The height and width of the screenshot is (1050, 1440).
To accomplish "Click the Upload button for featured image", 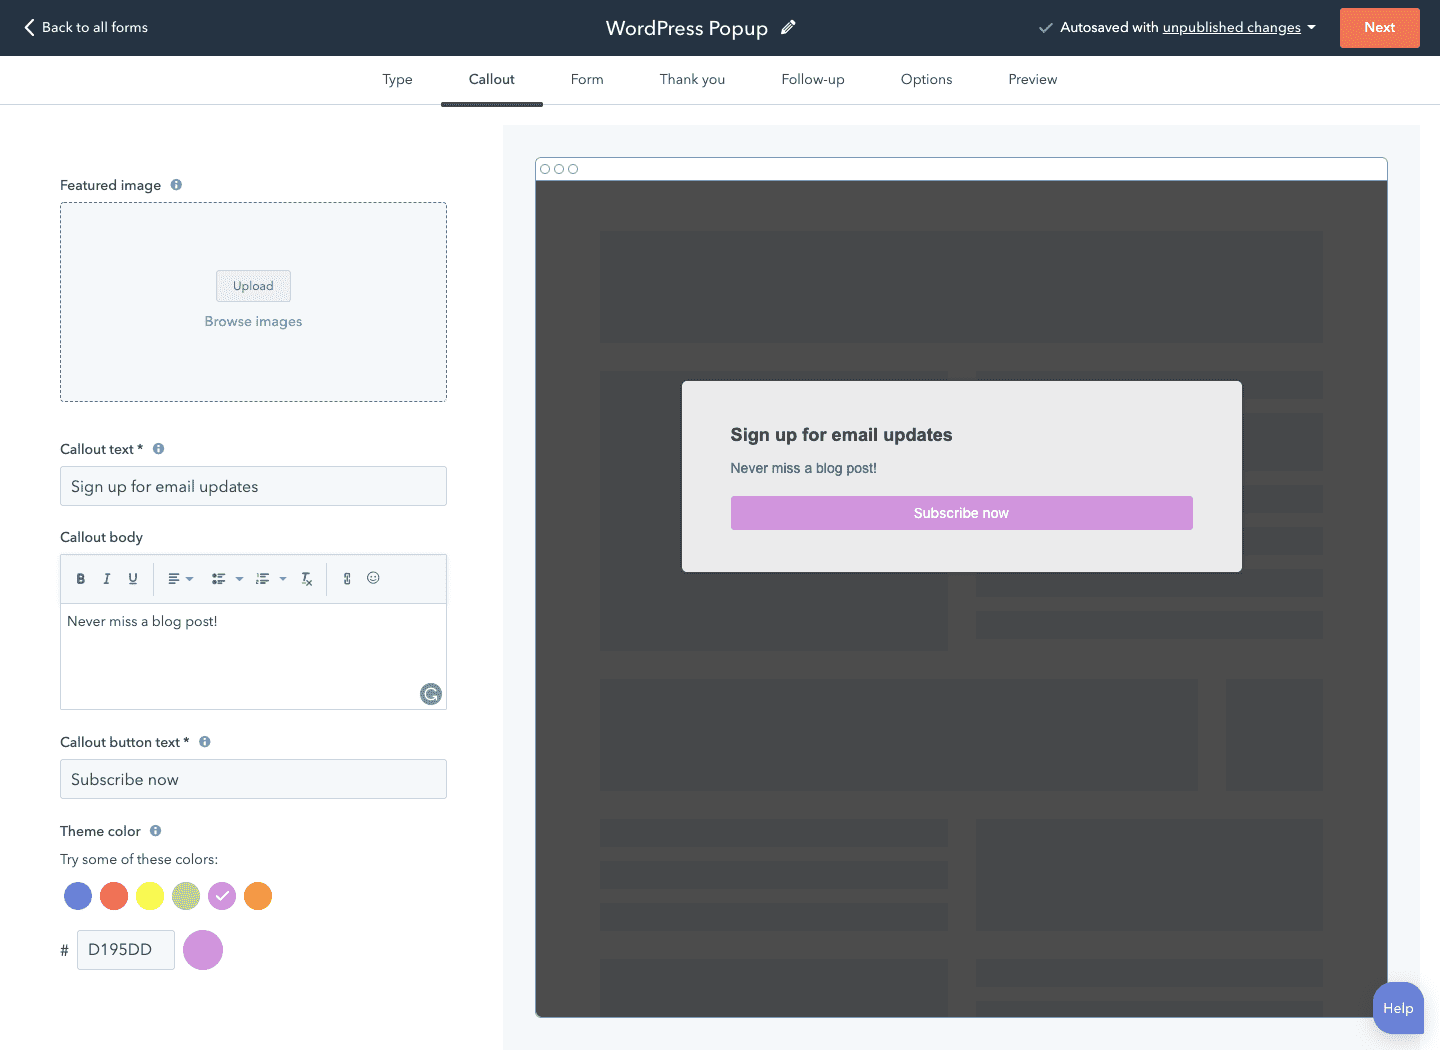I will coord(253,286).
